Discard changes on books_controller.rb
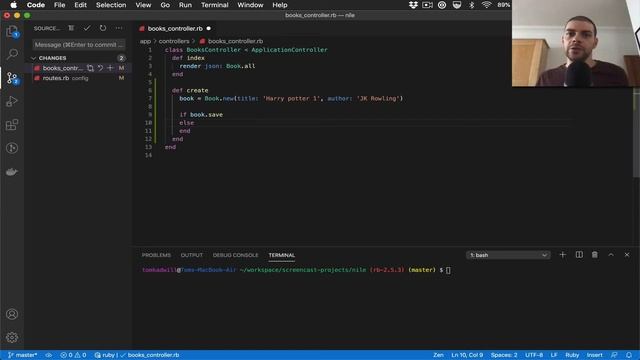The height and width of the screenshot is (360, 640). pos(100,68)
